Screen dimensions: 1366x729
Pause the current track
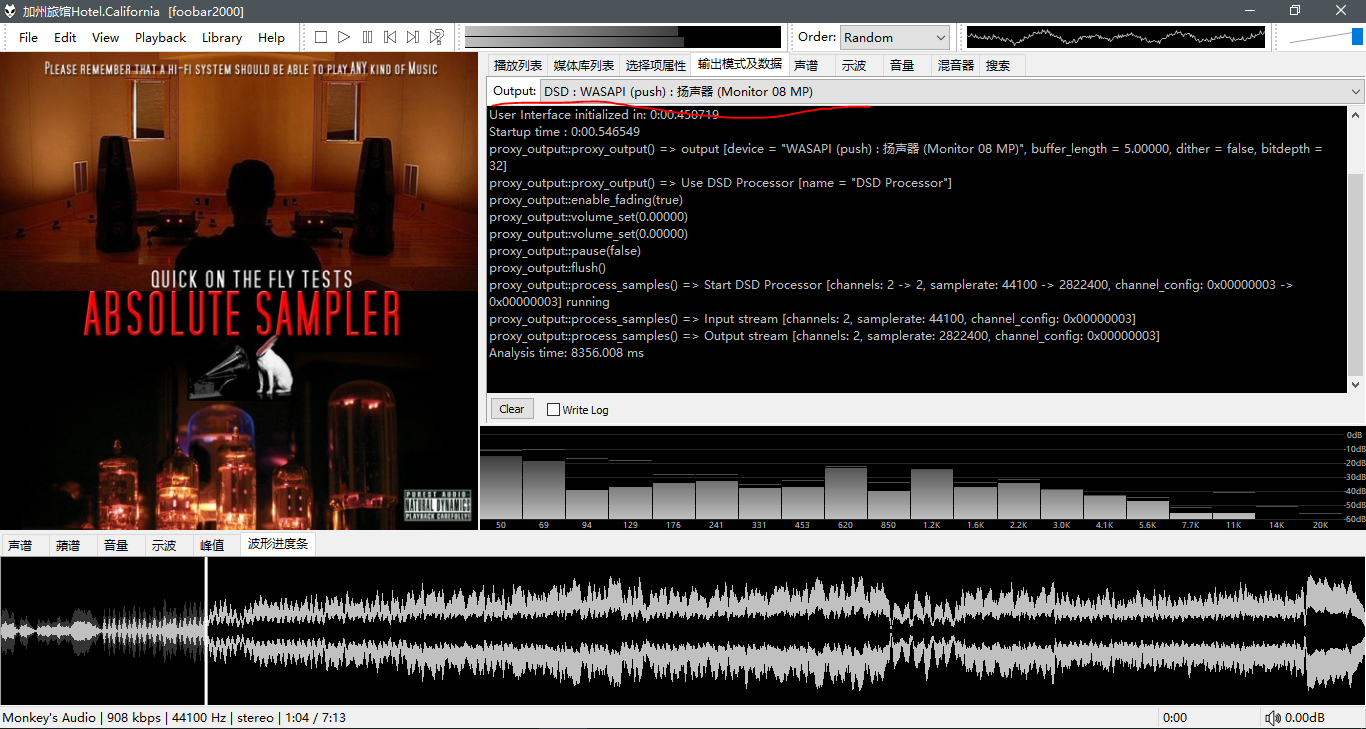coord(367,37)
